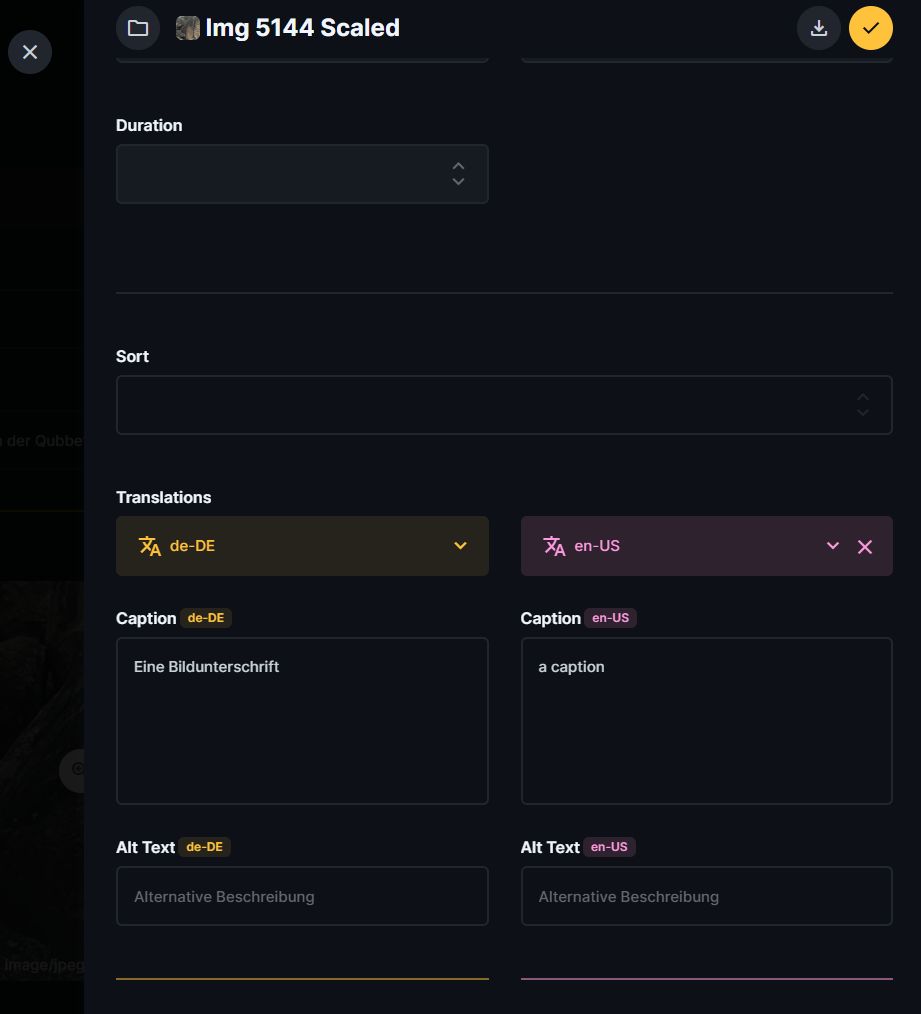Image resolution: width=921 pixels, height=1014 pixels.
Task: Download the Img 5144 Scaled file
Action: click(x=818, y=28)
